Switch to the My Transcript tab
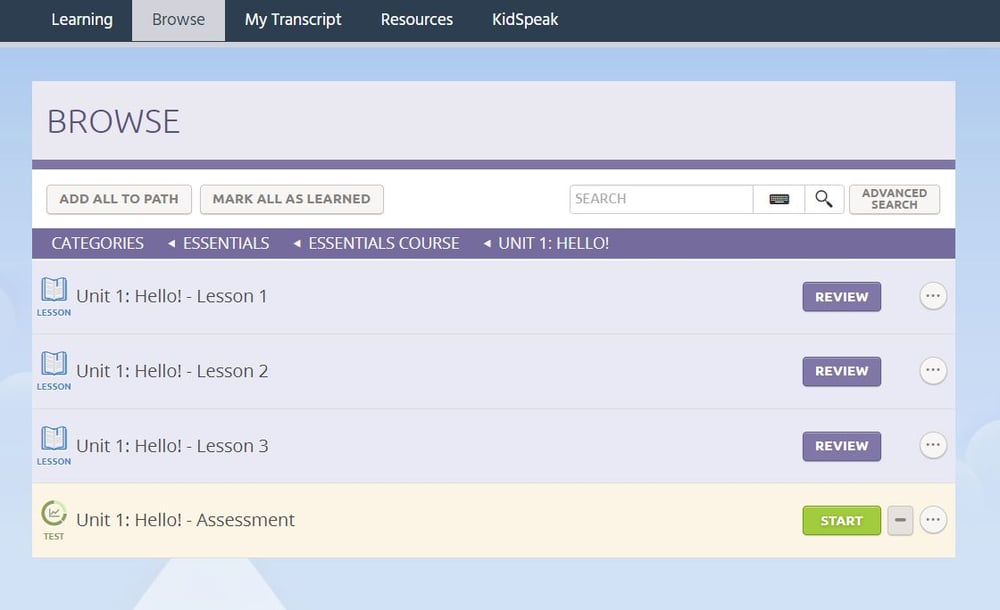The width and height of the screenshot is (1000, 610). 292,19
